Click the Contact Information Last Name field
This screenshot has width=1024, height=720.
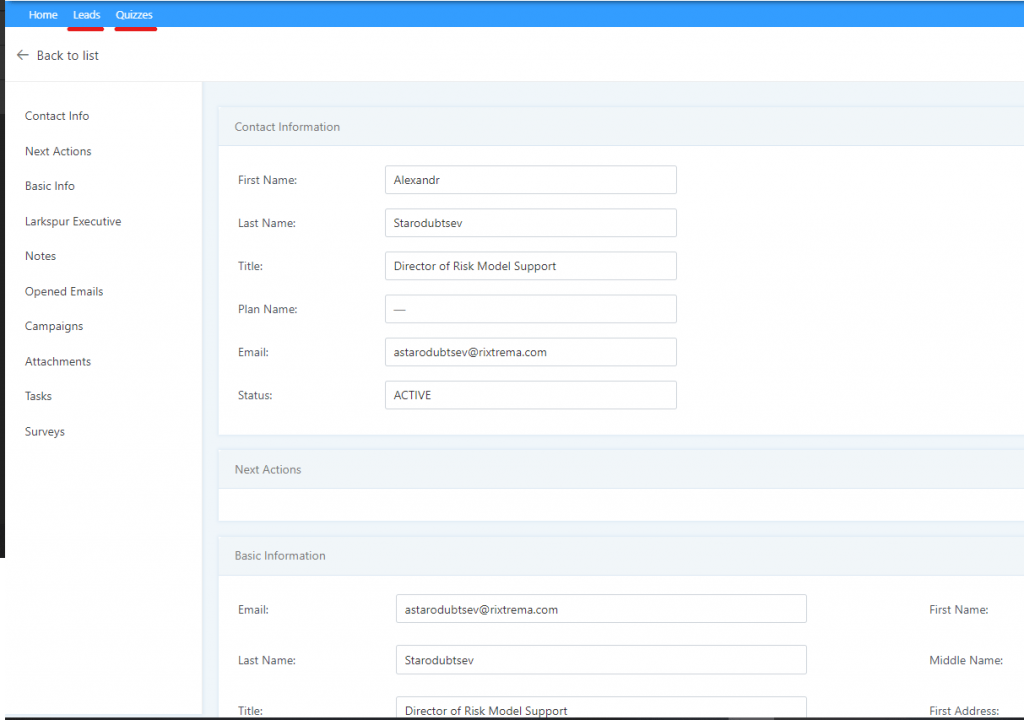tap(530, 223)
